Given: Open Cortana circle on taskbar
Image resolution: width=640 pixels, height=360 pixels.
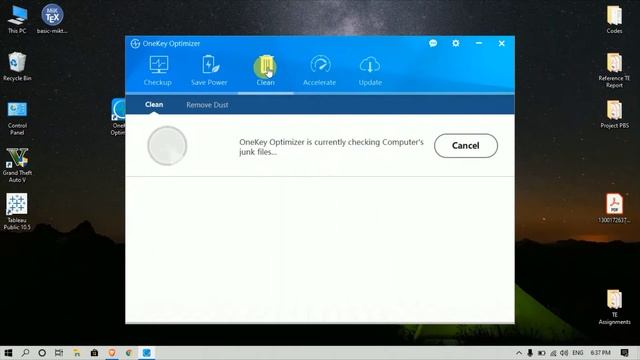Looking at the screenshot, I should point(42,353).
